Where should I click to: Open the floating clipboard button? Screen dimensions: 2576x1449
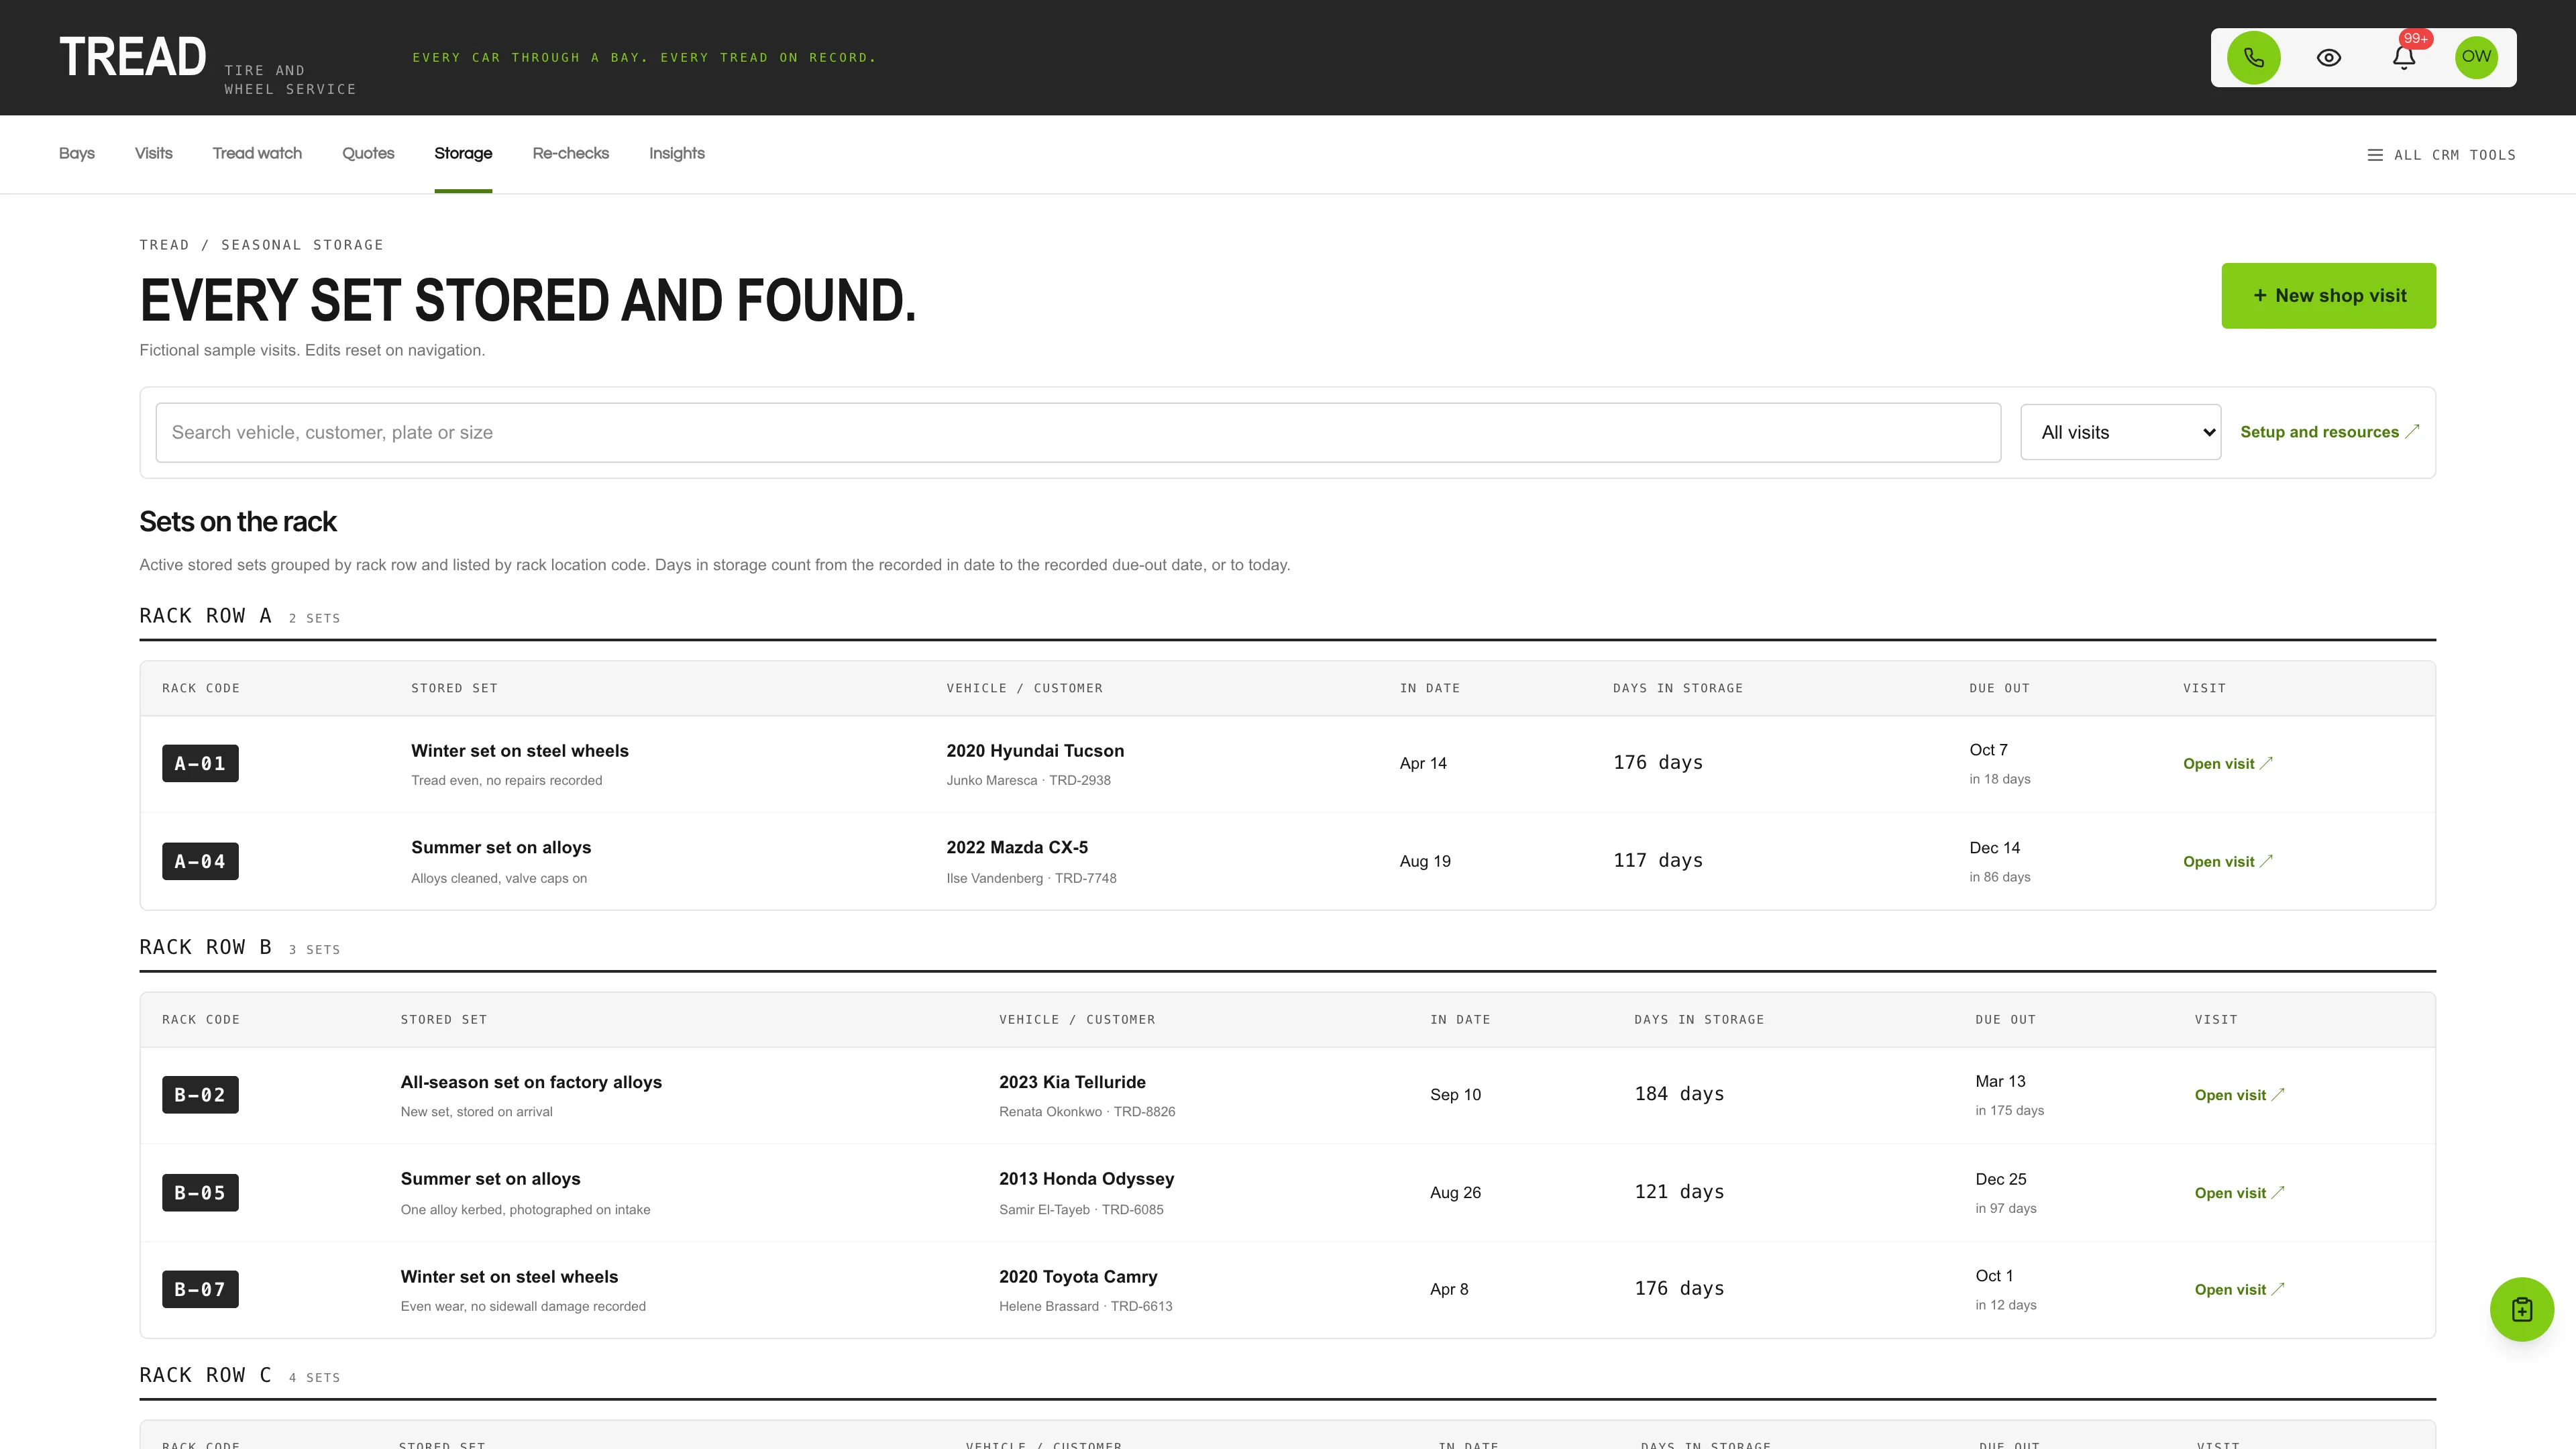tap(2521, 1309)
